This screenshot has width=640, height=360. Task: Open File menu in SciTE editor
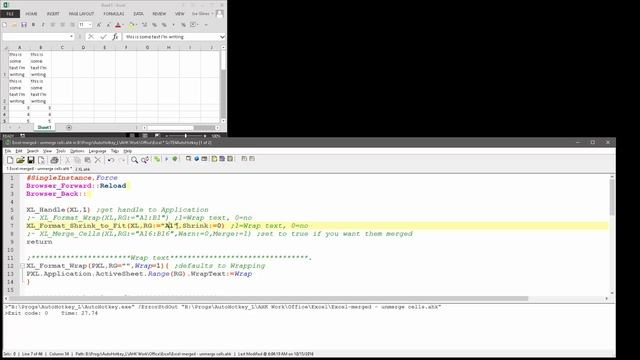[x=8, y=151]
